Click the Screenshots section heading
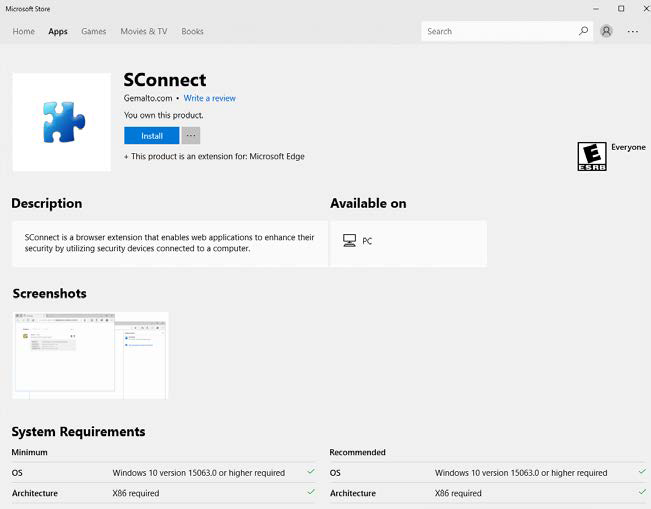Screen dimensions: 651x509 click(49, 294)
